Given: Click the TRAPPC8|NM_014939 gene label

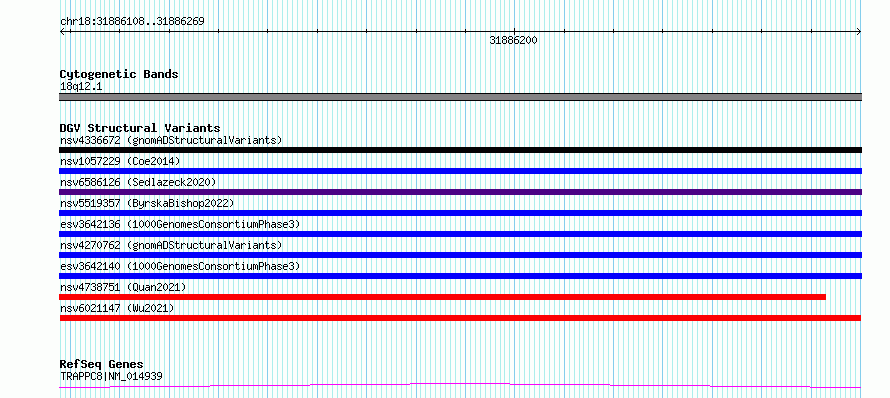Looking at the screenshot, I should point(111,375).
